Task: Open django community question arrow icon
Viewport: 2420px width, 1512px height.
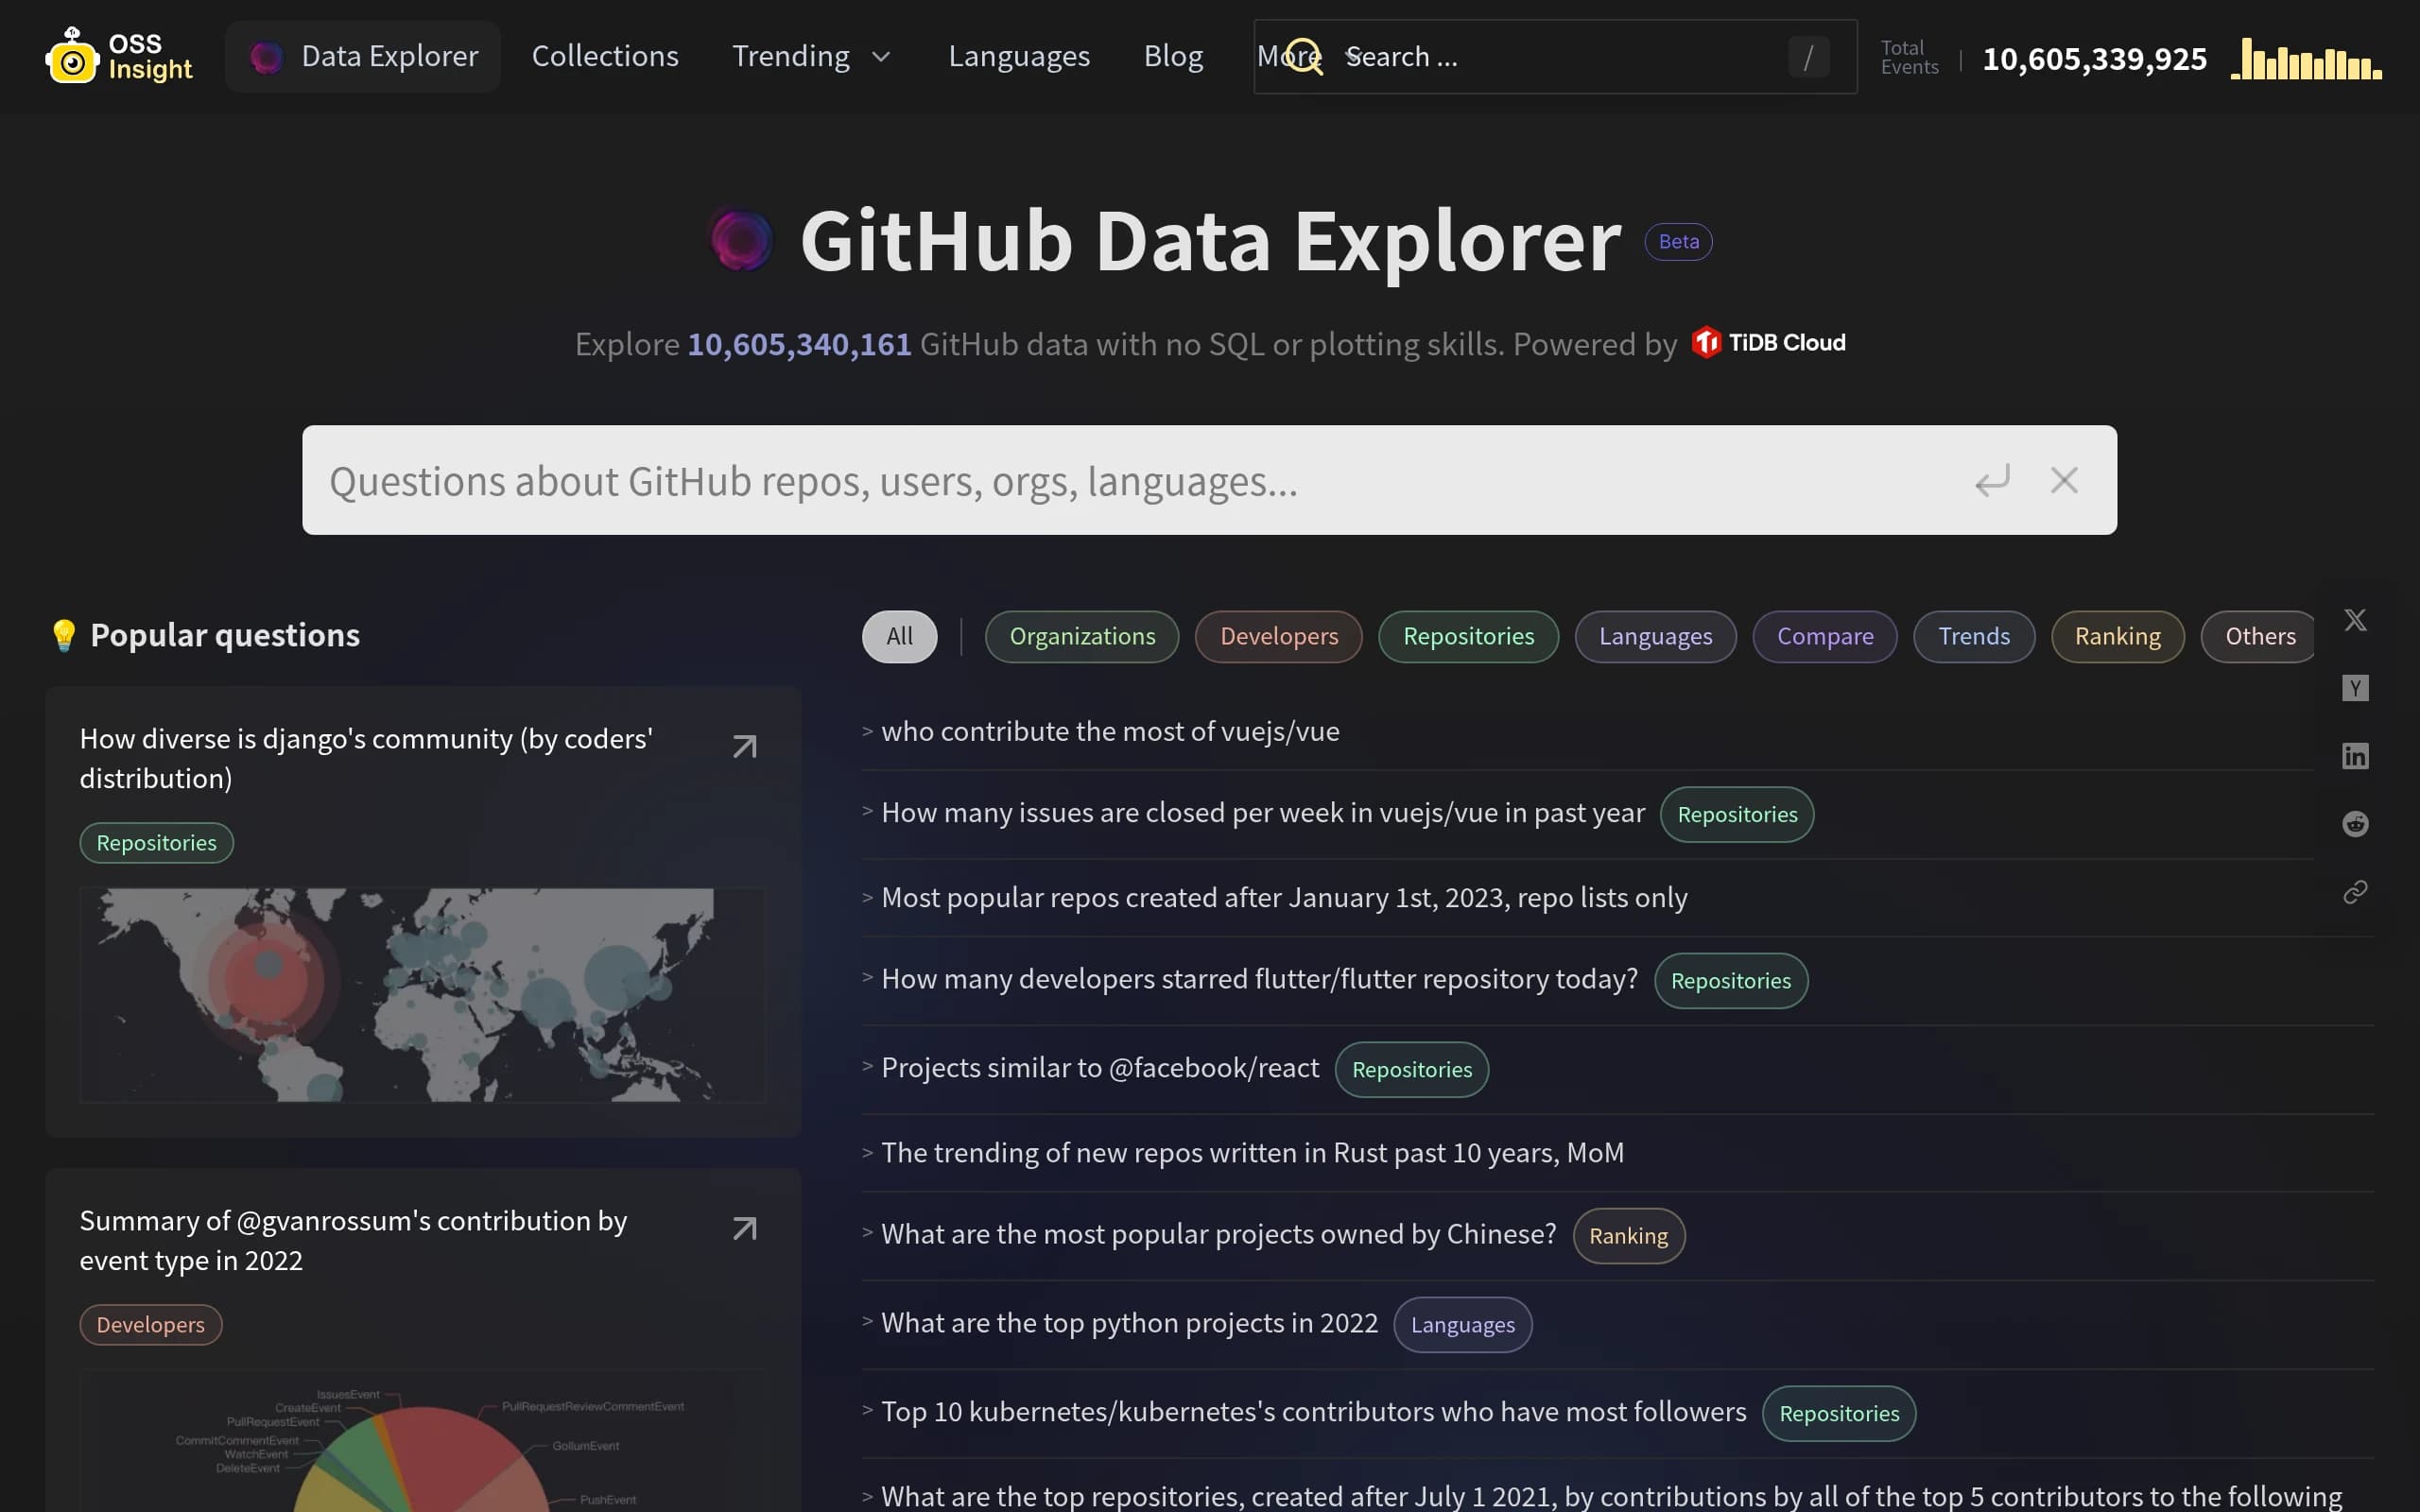Action: coord(745,746)
